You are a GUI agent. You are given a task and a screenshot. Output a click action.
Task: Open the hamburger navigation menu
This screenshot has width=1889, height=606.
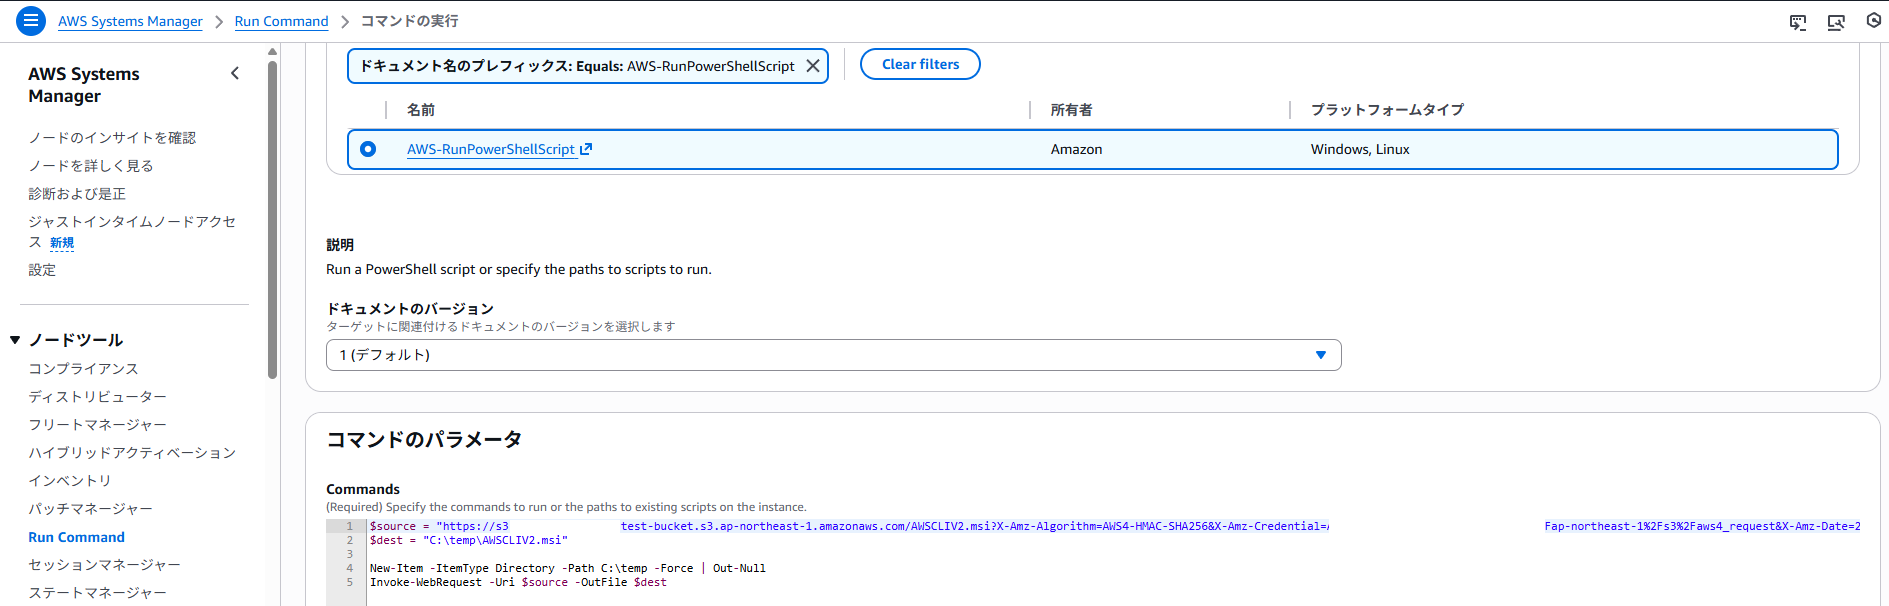coord(31,20)
